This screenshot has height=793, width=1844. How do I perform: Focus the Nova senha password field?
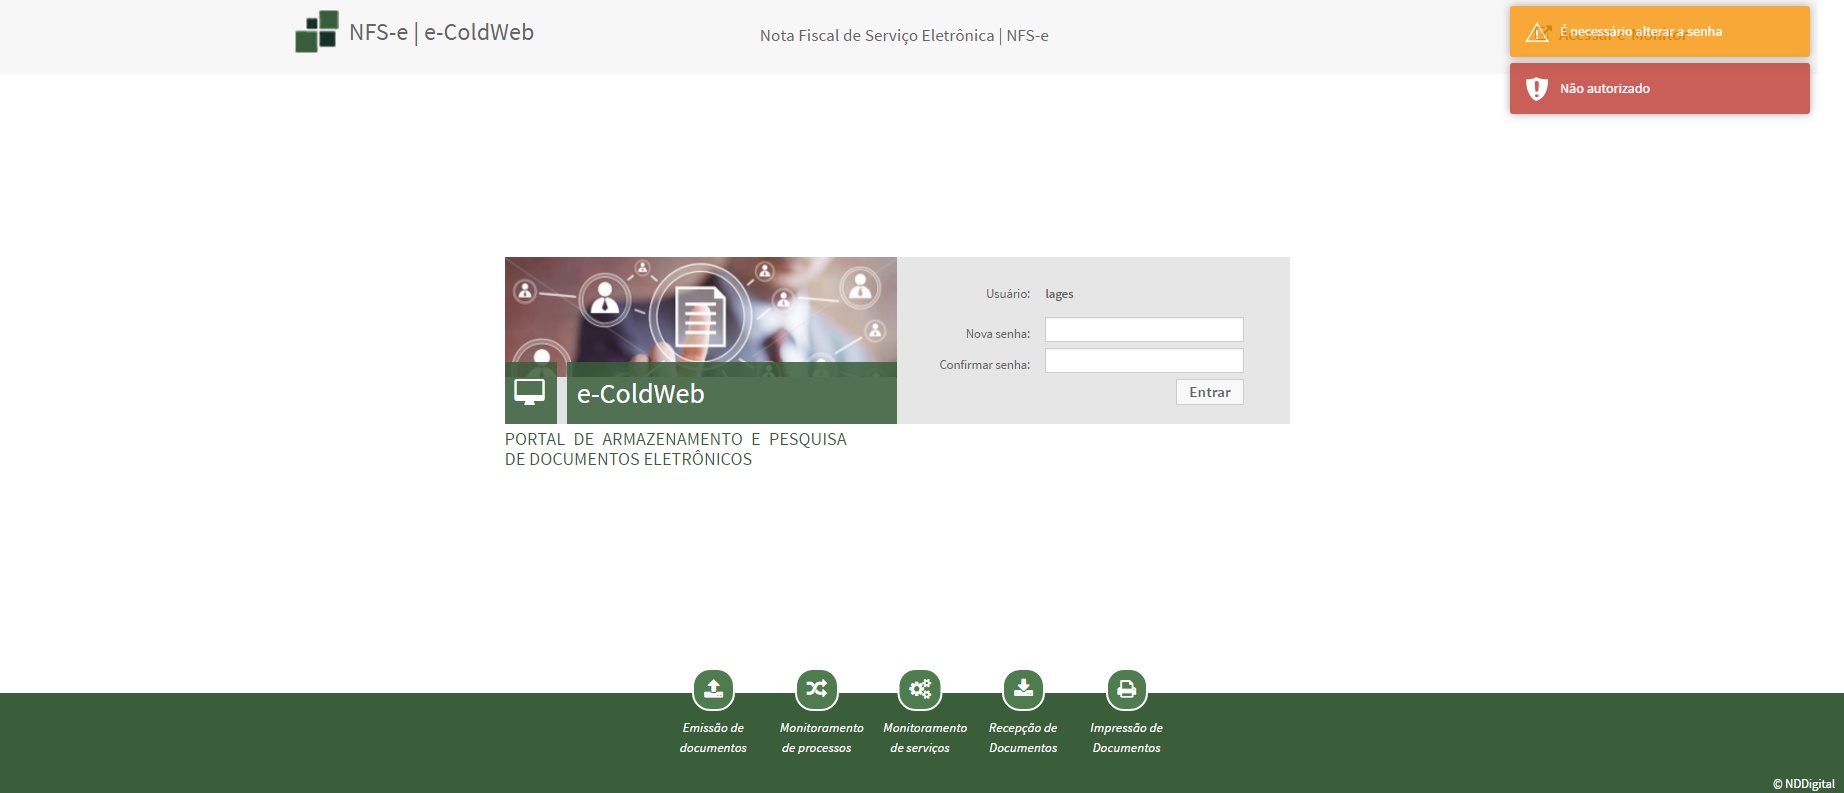point(1144,330)
